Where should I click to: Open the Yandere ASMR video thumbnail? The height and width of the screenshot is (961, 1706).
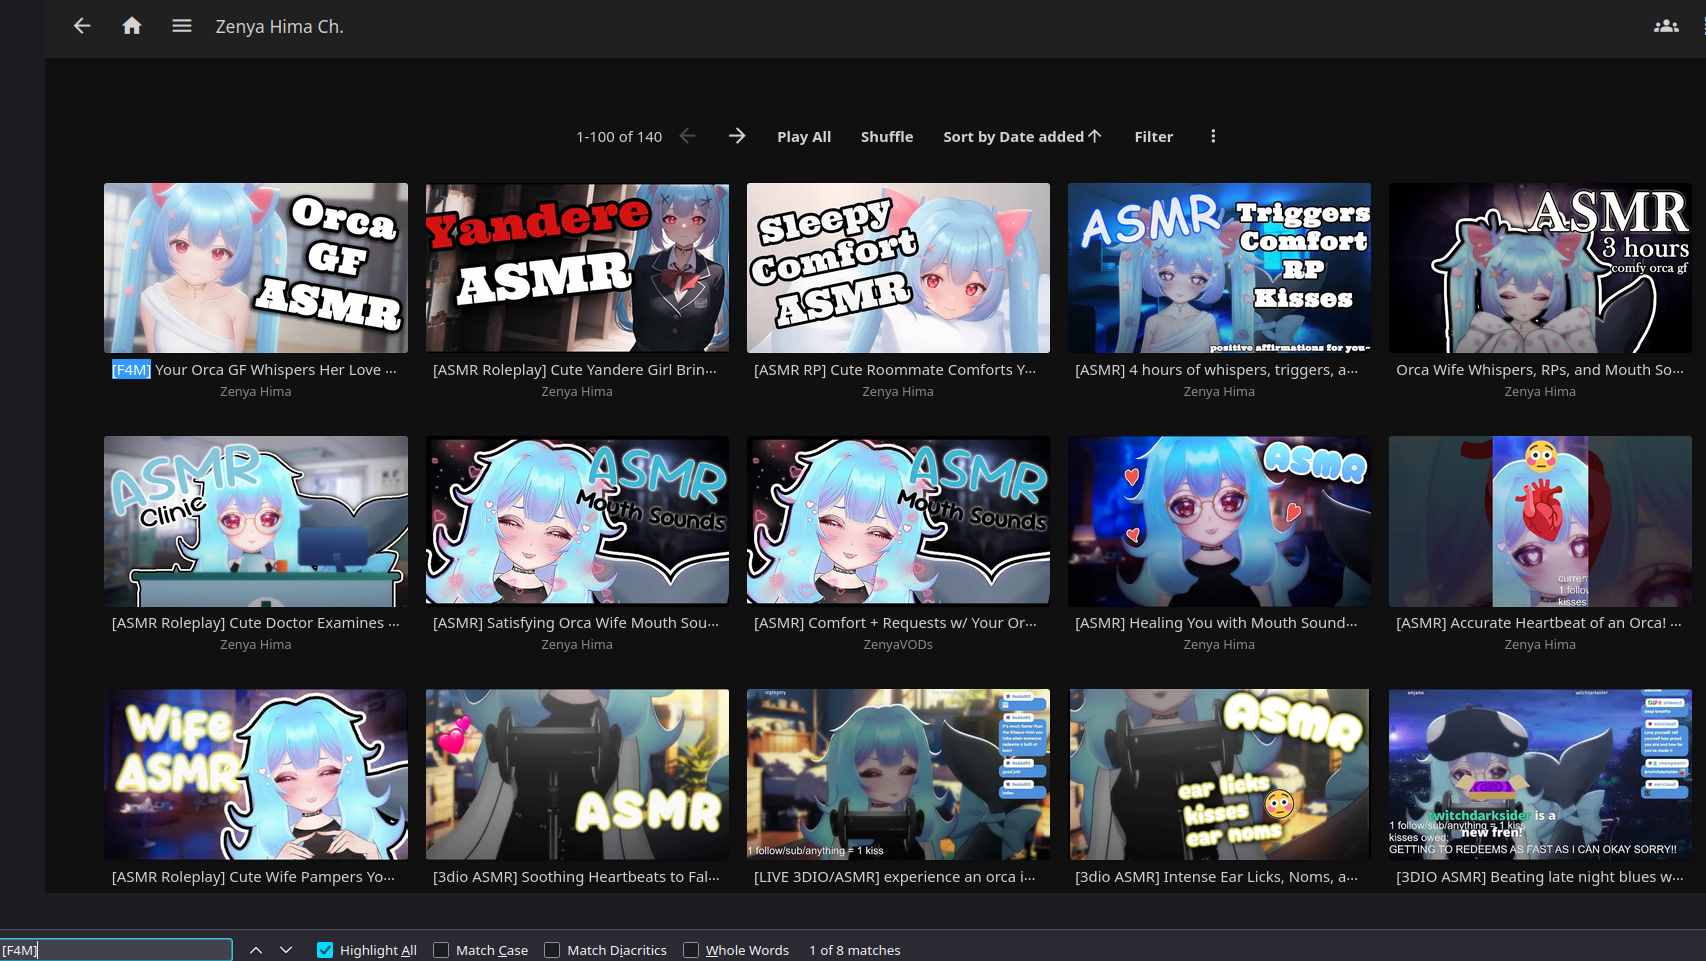pyautogui.click(x=577, y=267)
